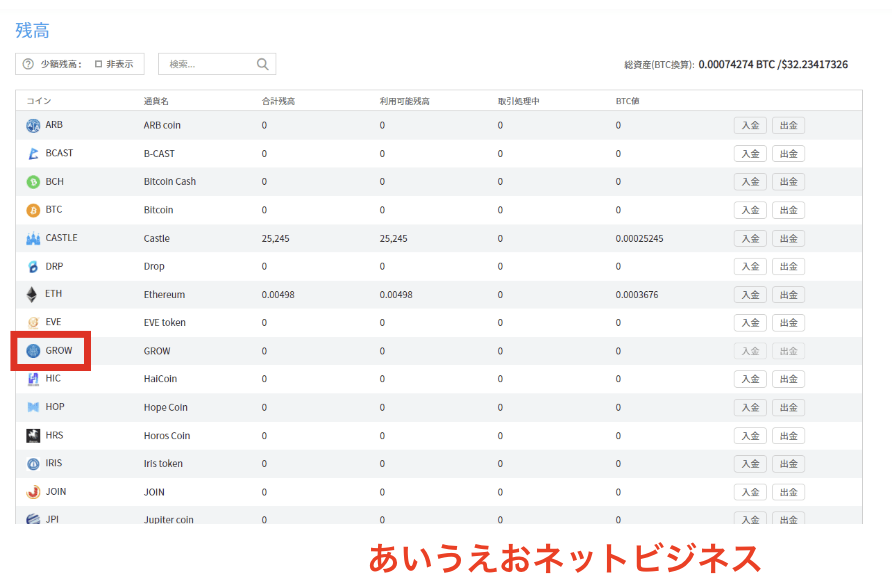Click the search coin input field
Viewport: 892px width, 582px height.
[217, 64]
